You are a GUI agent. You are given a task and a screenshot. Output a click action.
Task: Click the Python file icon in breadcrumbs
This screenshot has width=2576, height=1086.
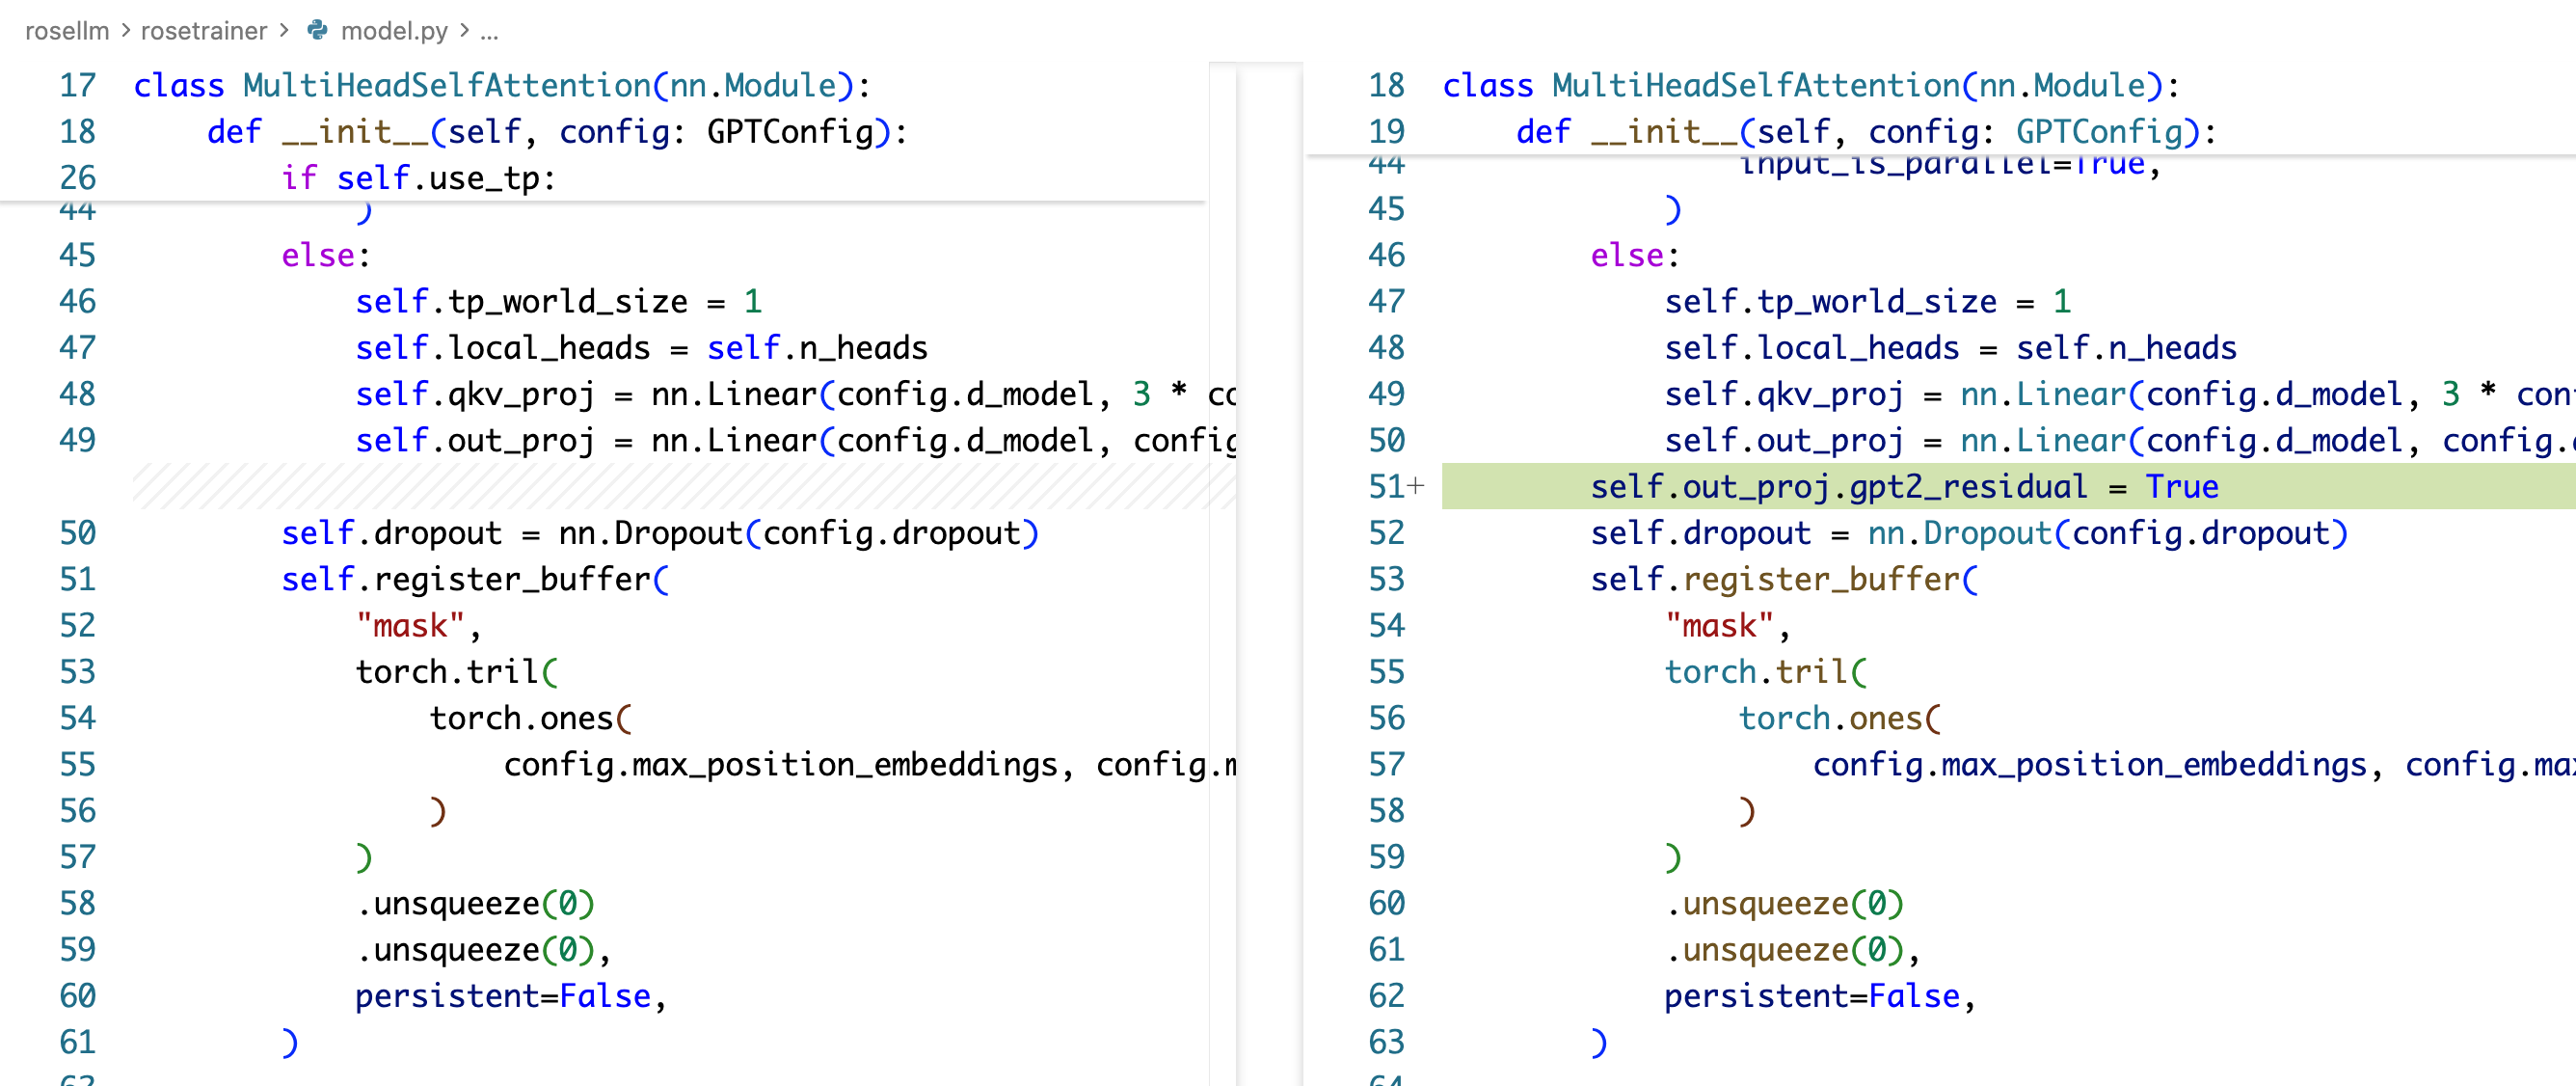coord(317,30)
